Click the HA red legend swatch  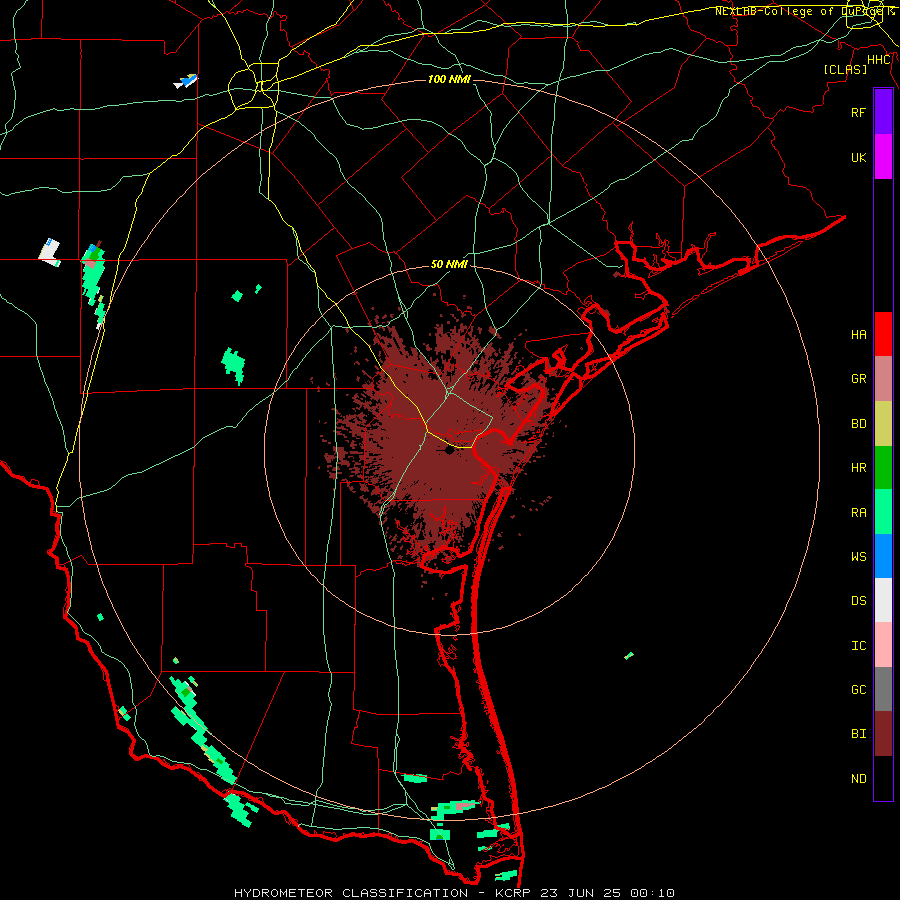(883, 334)
